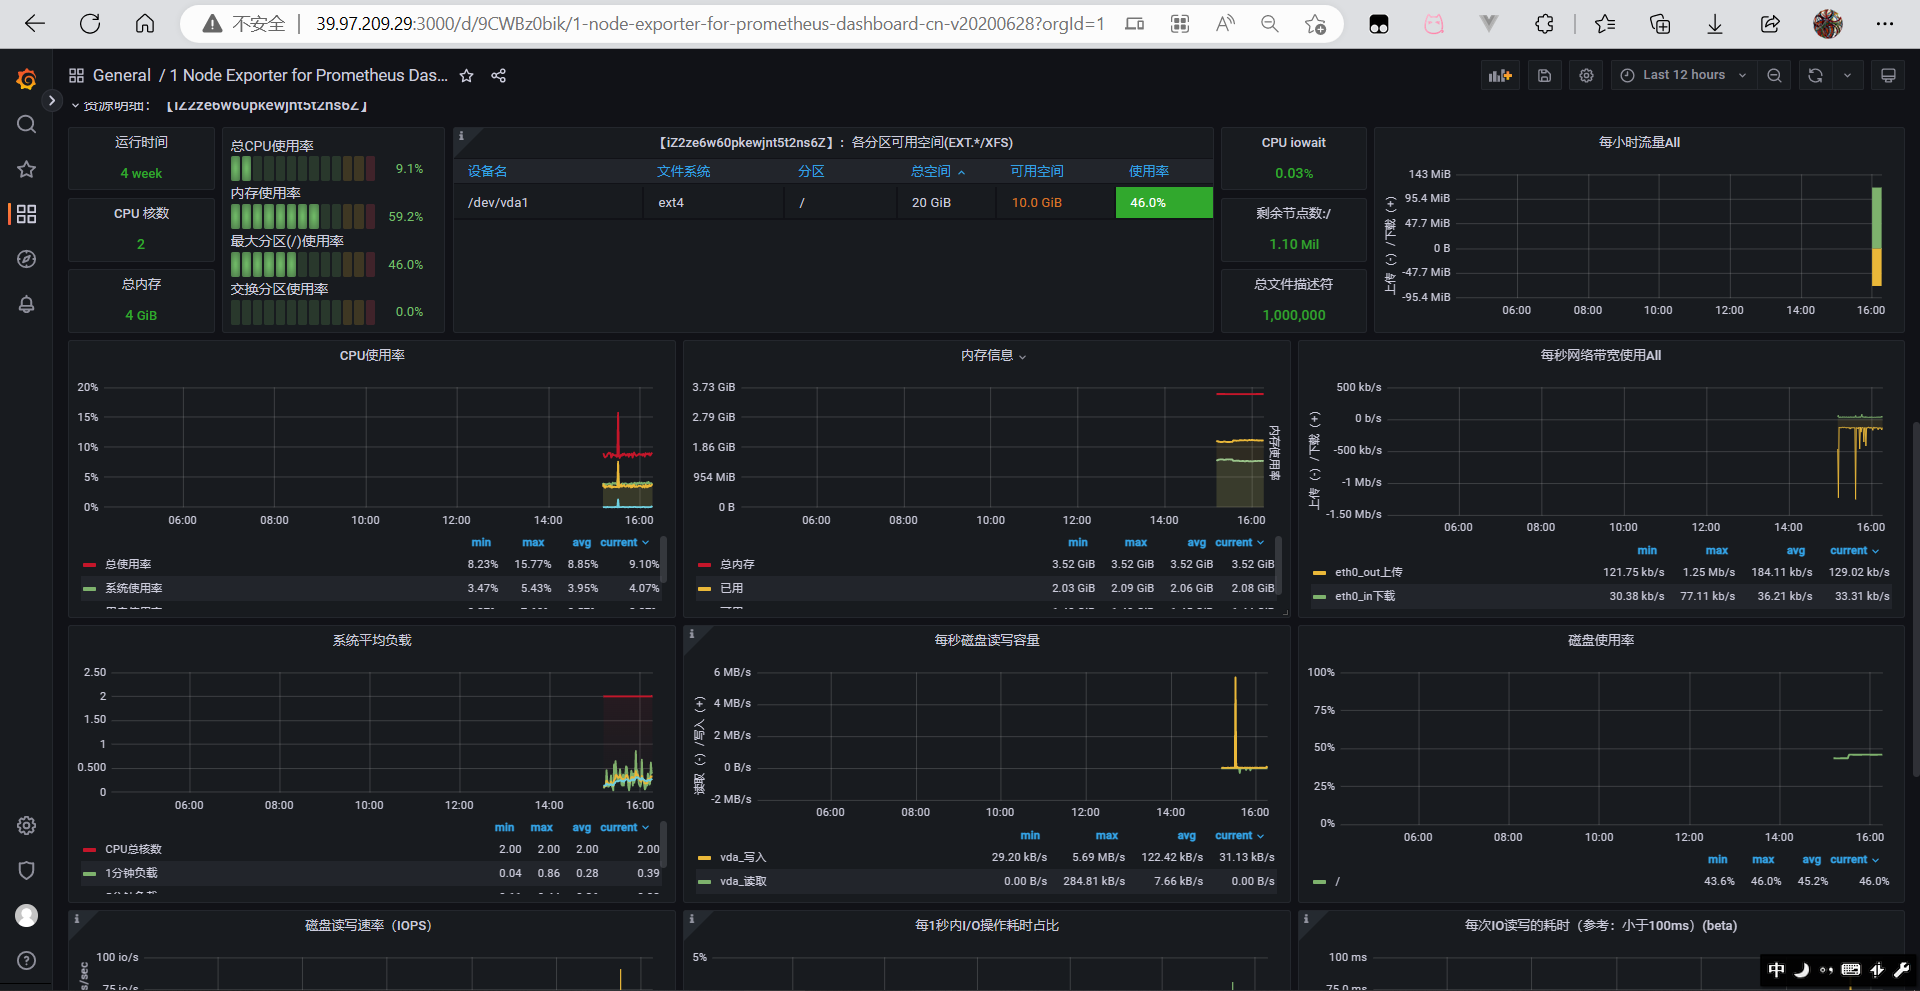This screenshot has height=991, width=1920.
Task: Expand the sidebar navigation arrow
Action: pos(52,100)
